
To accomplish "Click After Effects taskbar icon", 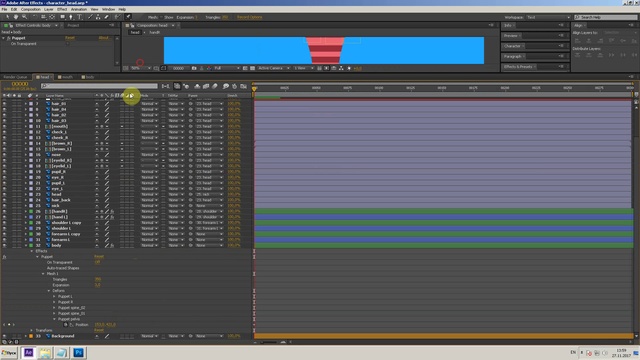I will coord(28,353).
